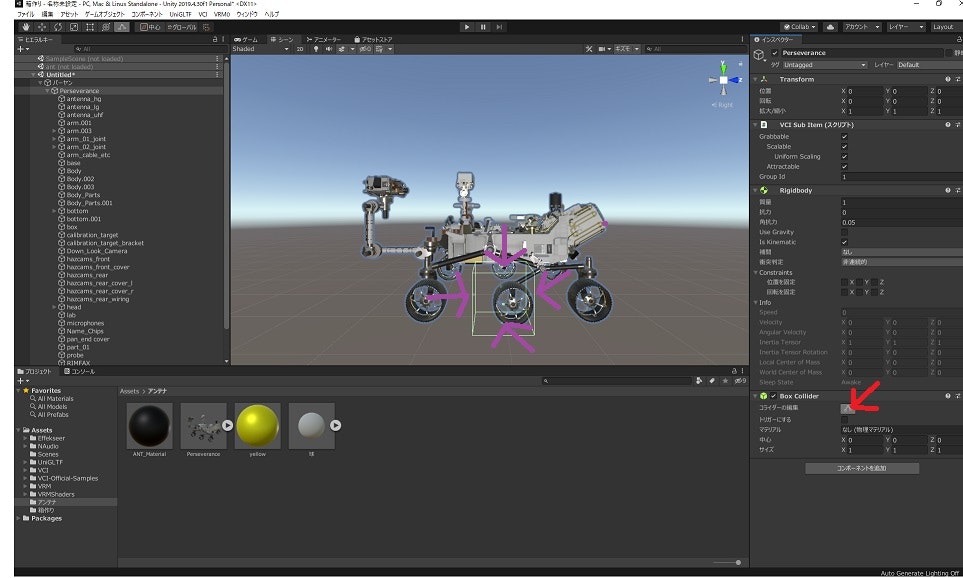Image resolution: width=963 pixels, height=578 pixels.
Task: Open Untagged tag dropdown
Action: 824,64
